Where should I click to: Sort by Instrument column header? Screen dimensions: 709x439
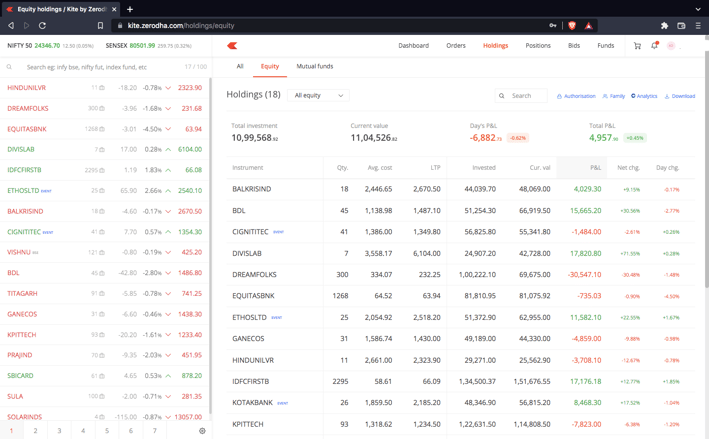247,168
